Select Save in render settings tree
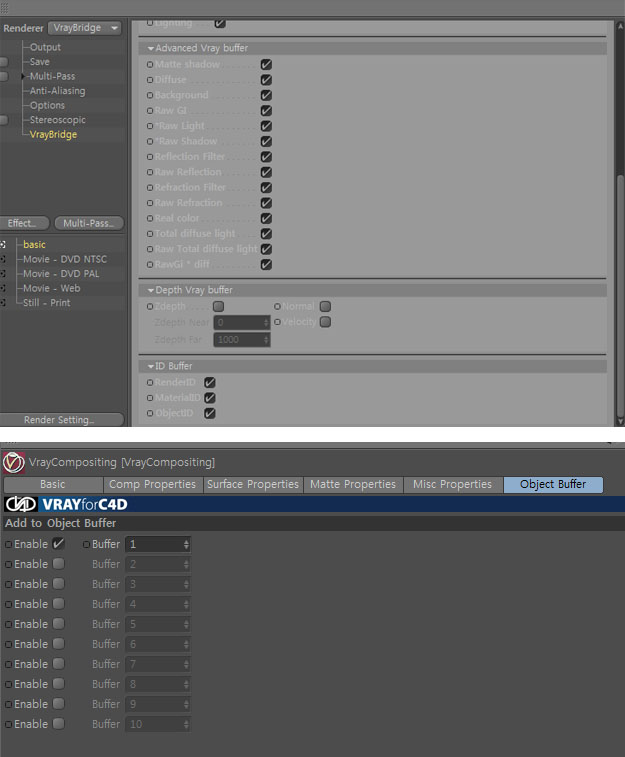The image size is (625, 757). tap(40, 62)
